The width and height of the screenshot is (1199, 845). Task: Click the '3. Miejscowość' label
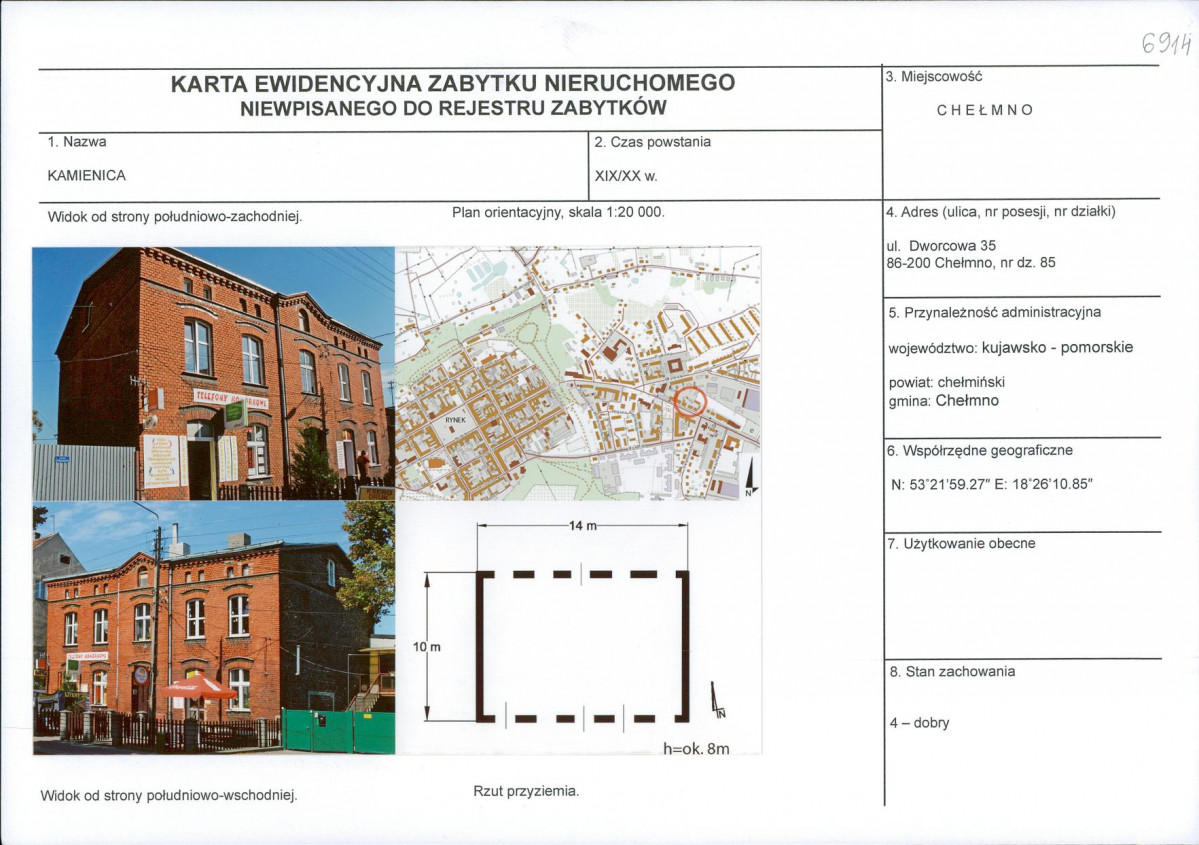coord(934,76)
